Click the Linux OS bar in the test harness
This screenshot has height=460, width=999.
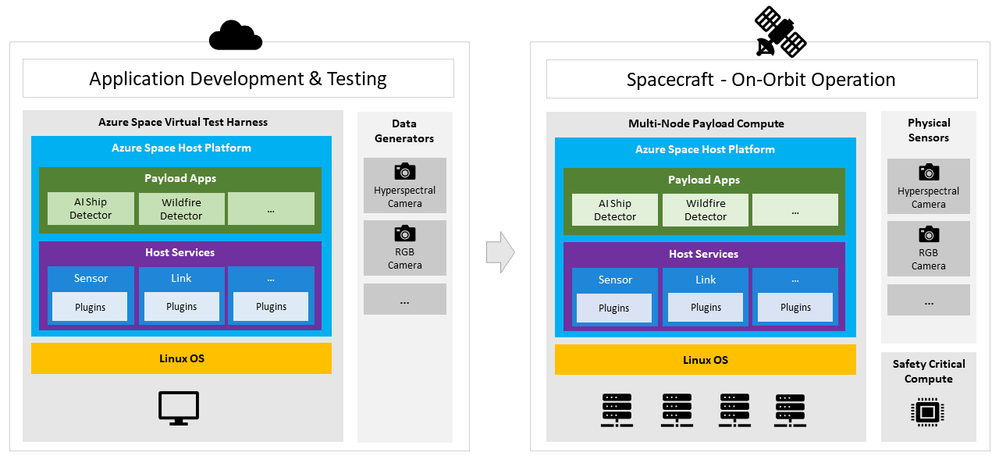[182, 358]
